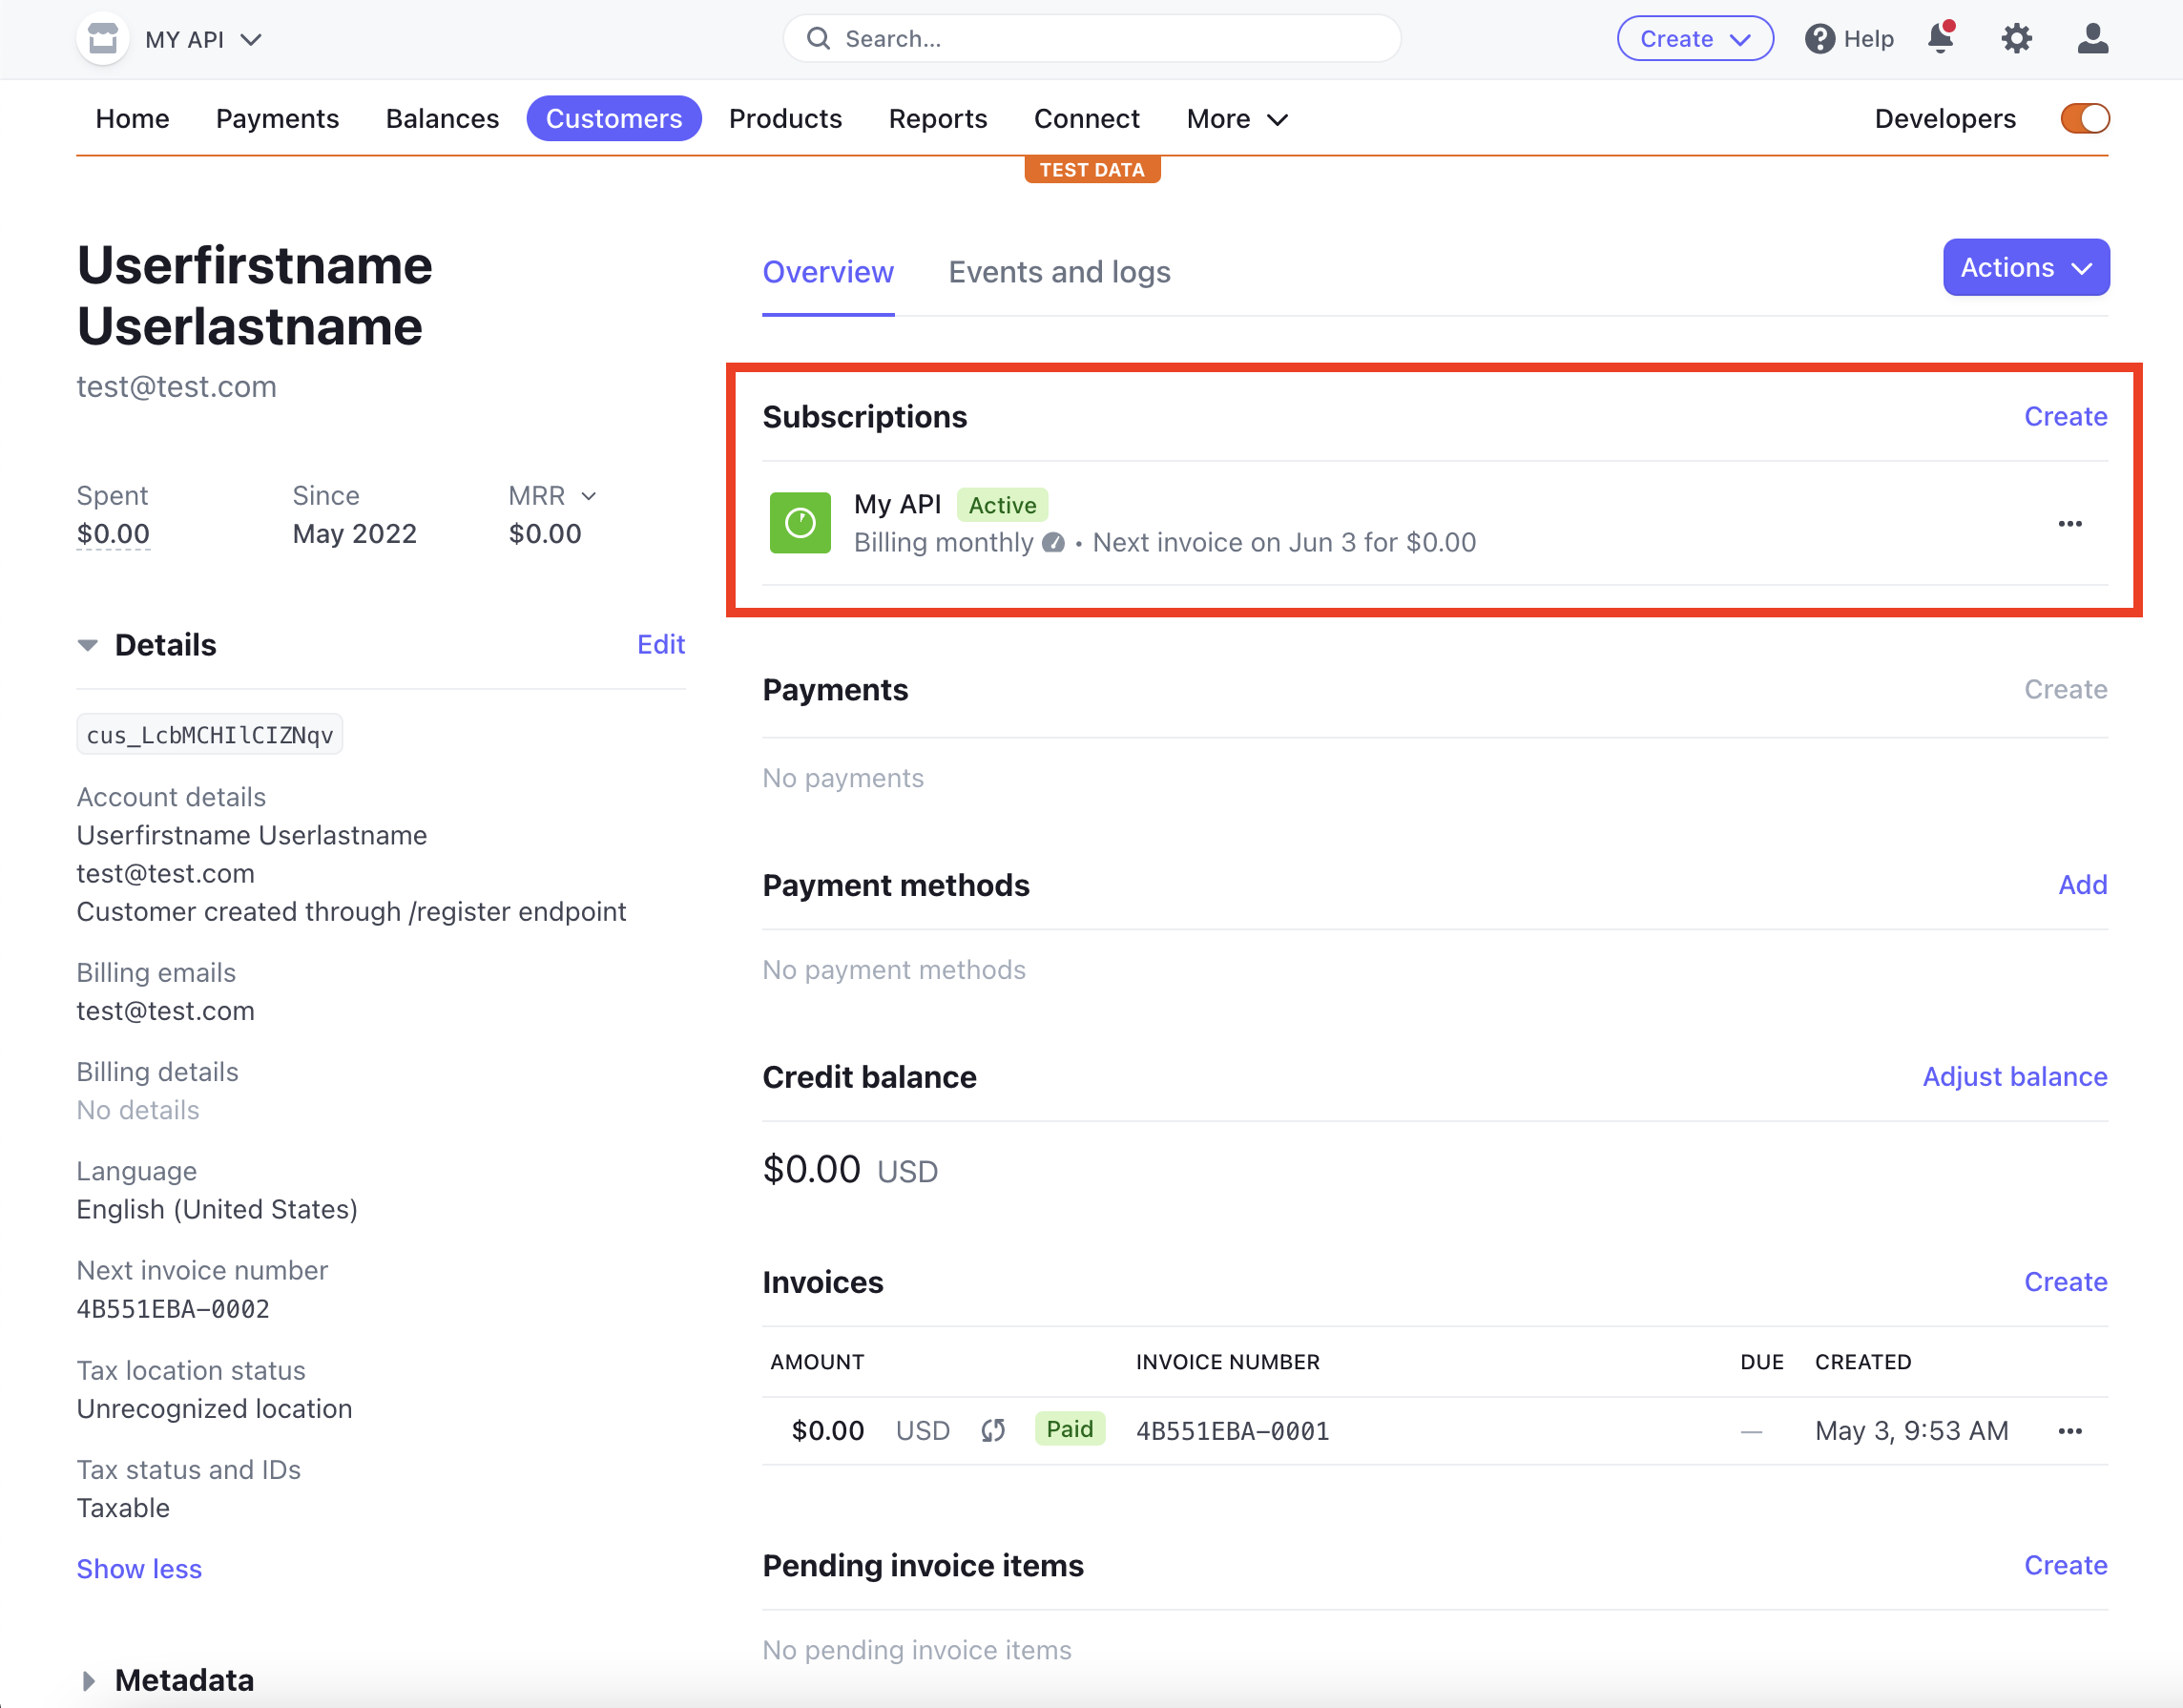
Task: Click the Help question mark icon
Action: coord(1819,39)
